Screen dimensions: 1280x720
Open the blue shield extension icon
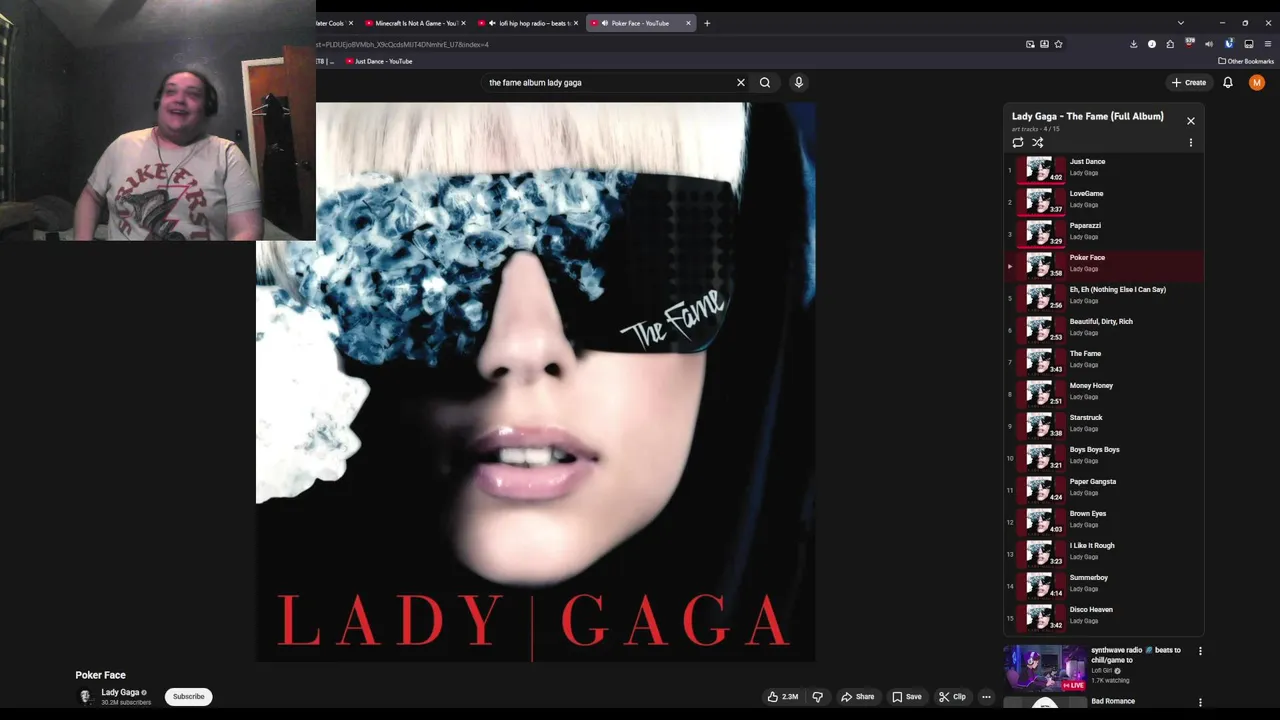tap(1229, 44)
